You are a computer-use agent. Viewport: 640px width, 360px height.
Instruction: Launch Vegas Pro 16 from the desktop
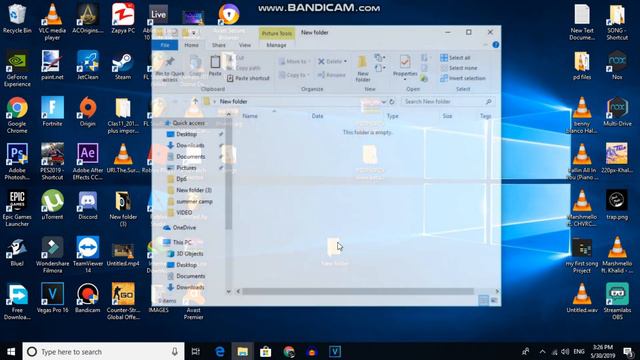point(52,298)
